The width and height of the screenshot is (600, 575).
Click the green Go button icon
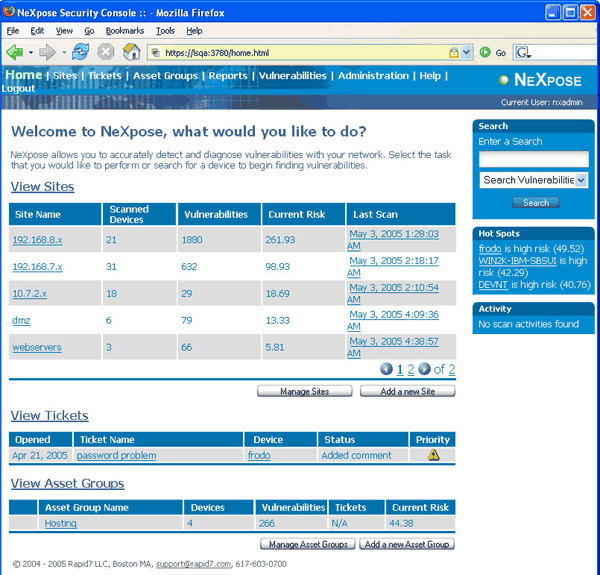pyautogui.click(x=486, y=52)
